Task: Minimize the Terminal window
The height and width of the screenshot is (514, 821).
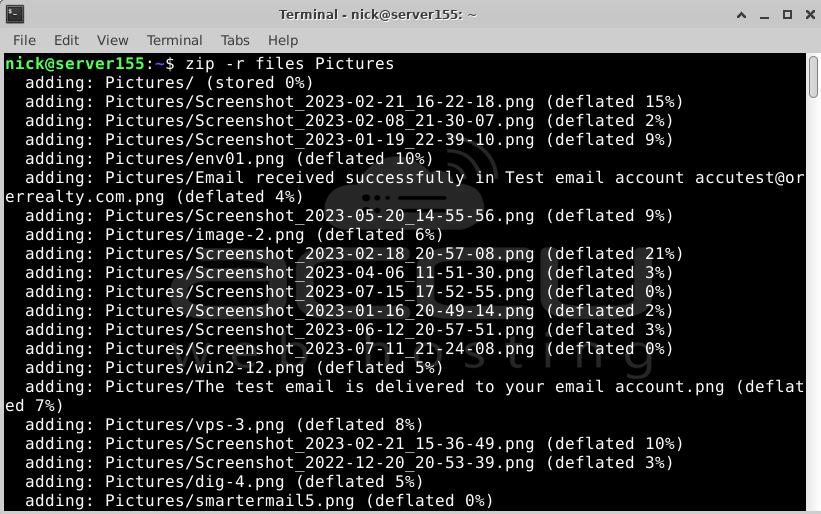Action: coord(764,15)
